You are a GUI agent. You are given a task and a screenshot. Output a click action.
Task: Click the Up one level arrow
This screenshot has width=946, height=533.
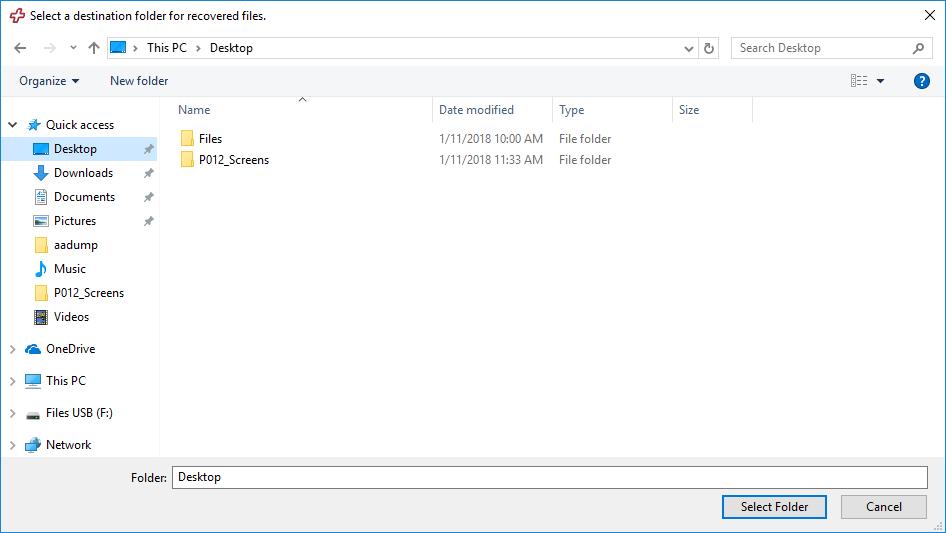click(x=94, y=48)
